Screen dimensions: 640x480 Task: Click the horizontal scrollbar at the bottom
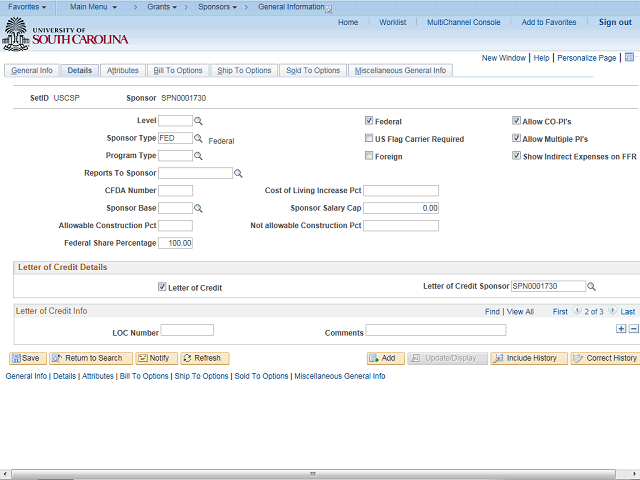pyautogui.click(x=313, y=474)
